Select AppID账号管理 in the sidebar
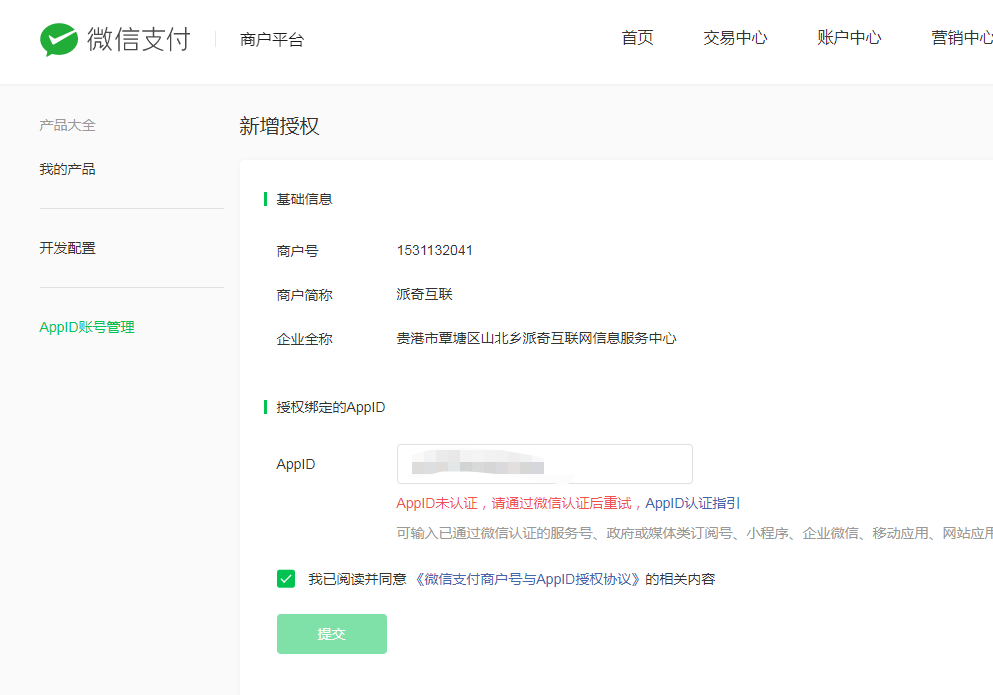Screen dimensions: 993x695 [87, 327]
